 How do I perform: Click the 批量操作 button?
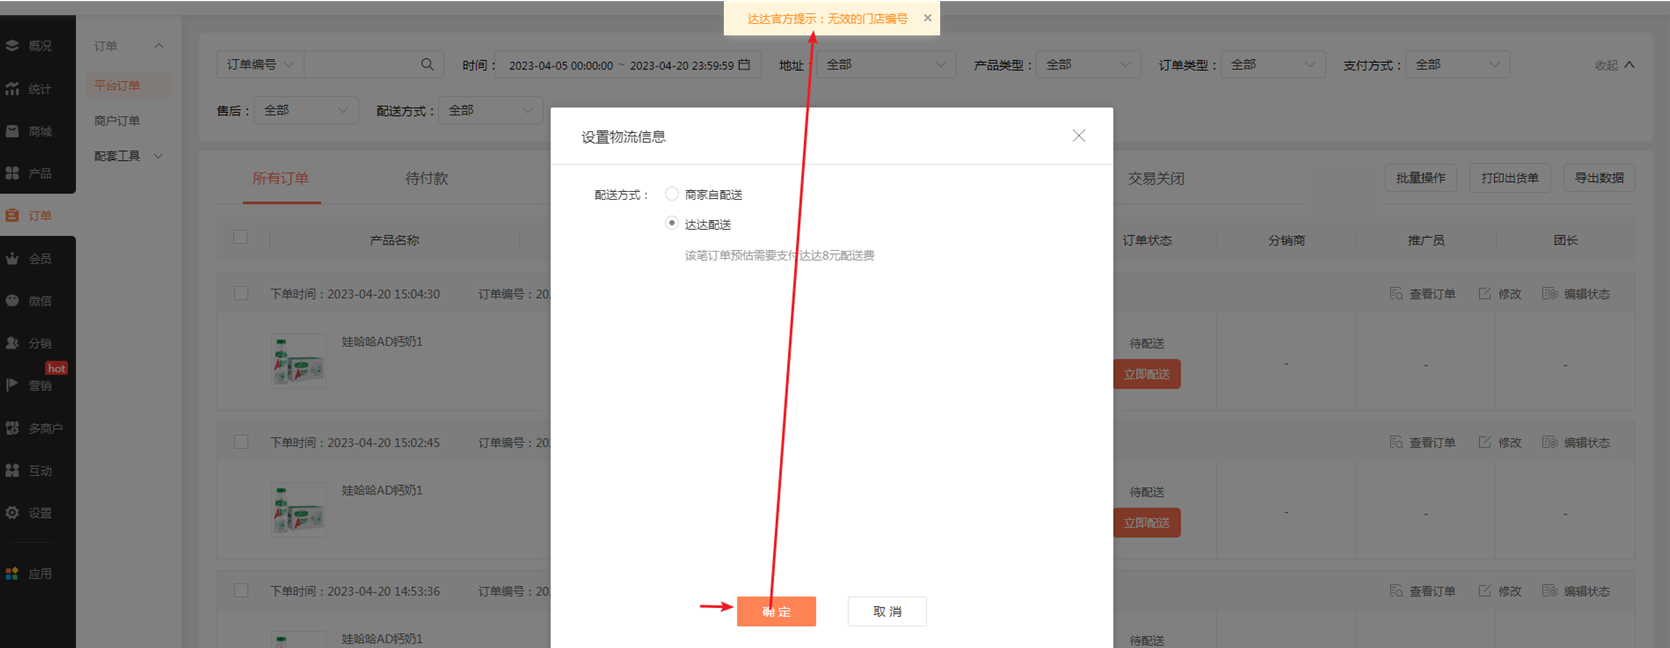[1421, 178]
